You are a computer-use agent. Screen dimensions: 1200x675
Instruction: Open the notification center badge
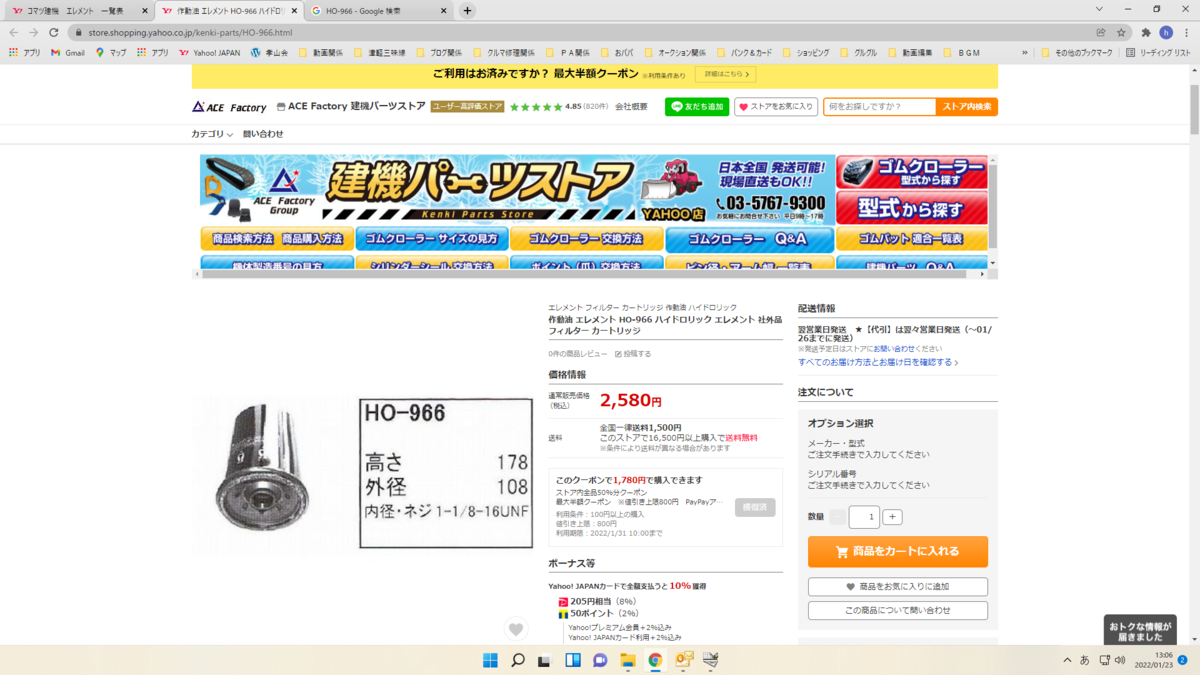click(1182, 660)
